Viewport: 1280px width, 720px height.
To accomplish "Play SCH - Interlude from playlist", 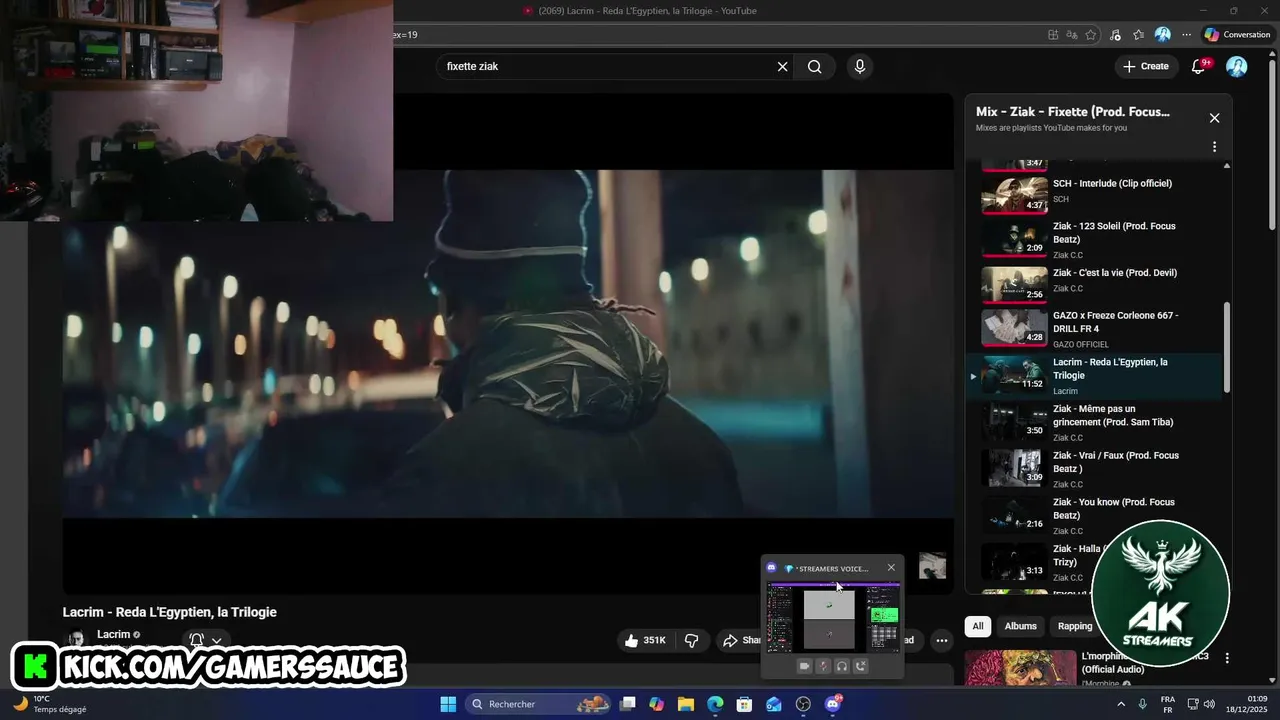I will tap(1095, 194).
